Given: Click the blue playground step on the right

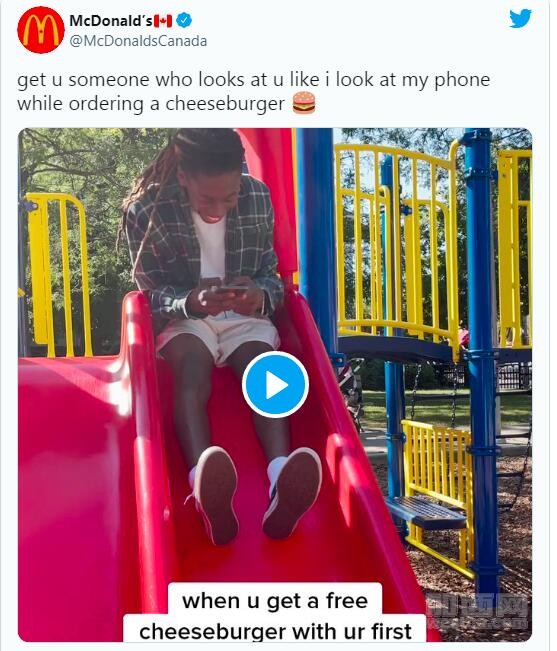Looking at the screenshot, I should [x=427, y=512].
